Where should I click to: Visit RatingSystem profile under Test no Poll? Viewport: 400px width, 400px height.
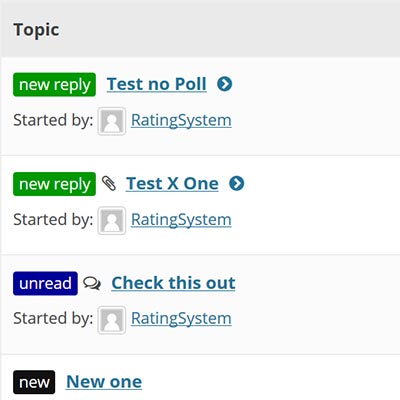tap(181, 120)
